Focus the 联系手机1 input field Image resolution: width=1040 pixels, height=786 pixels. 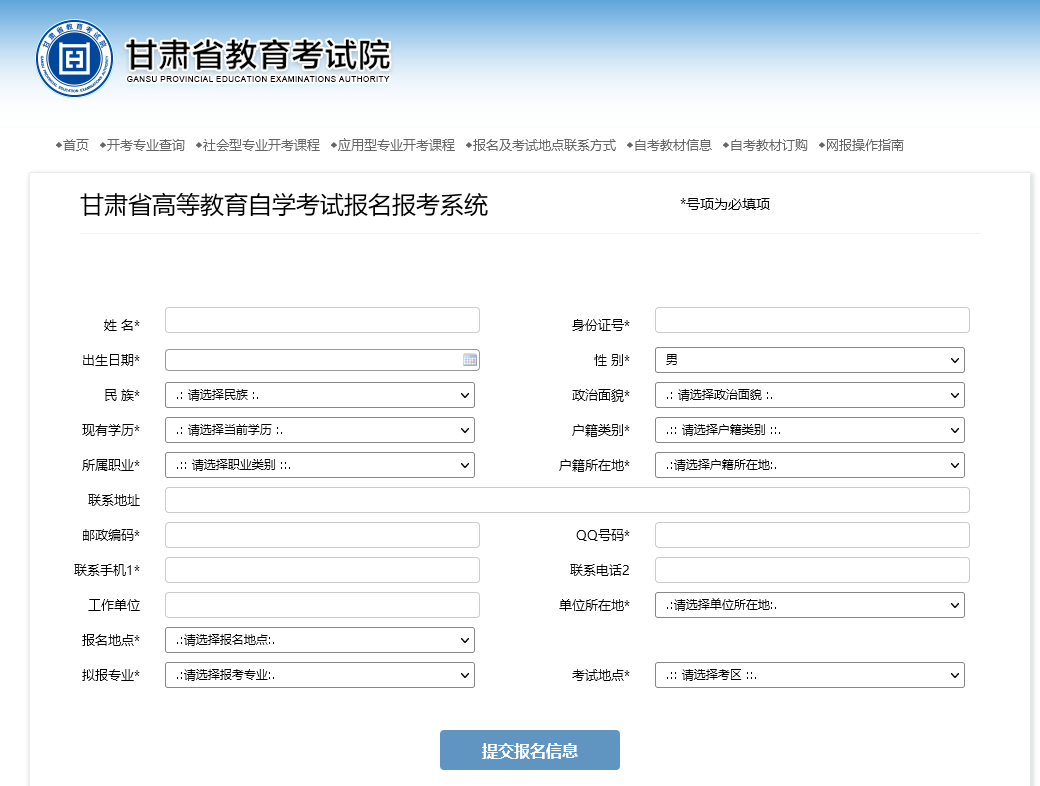click(322, 570)
